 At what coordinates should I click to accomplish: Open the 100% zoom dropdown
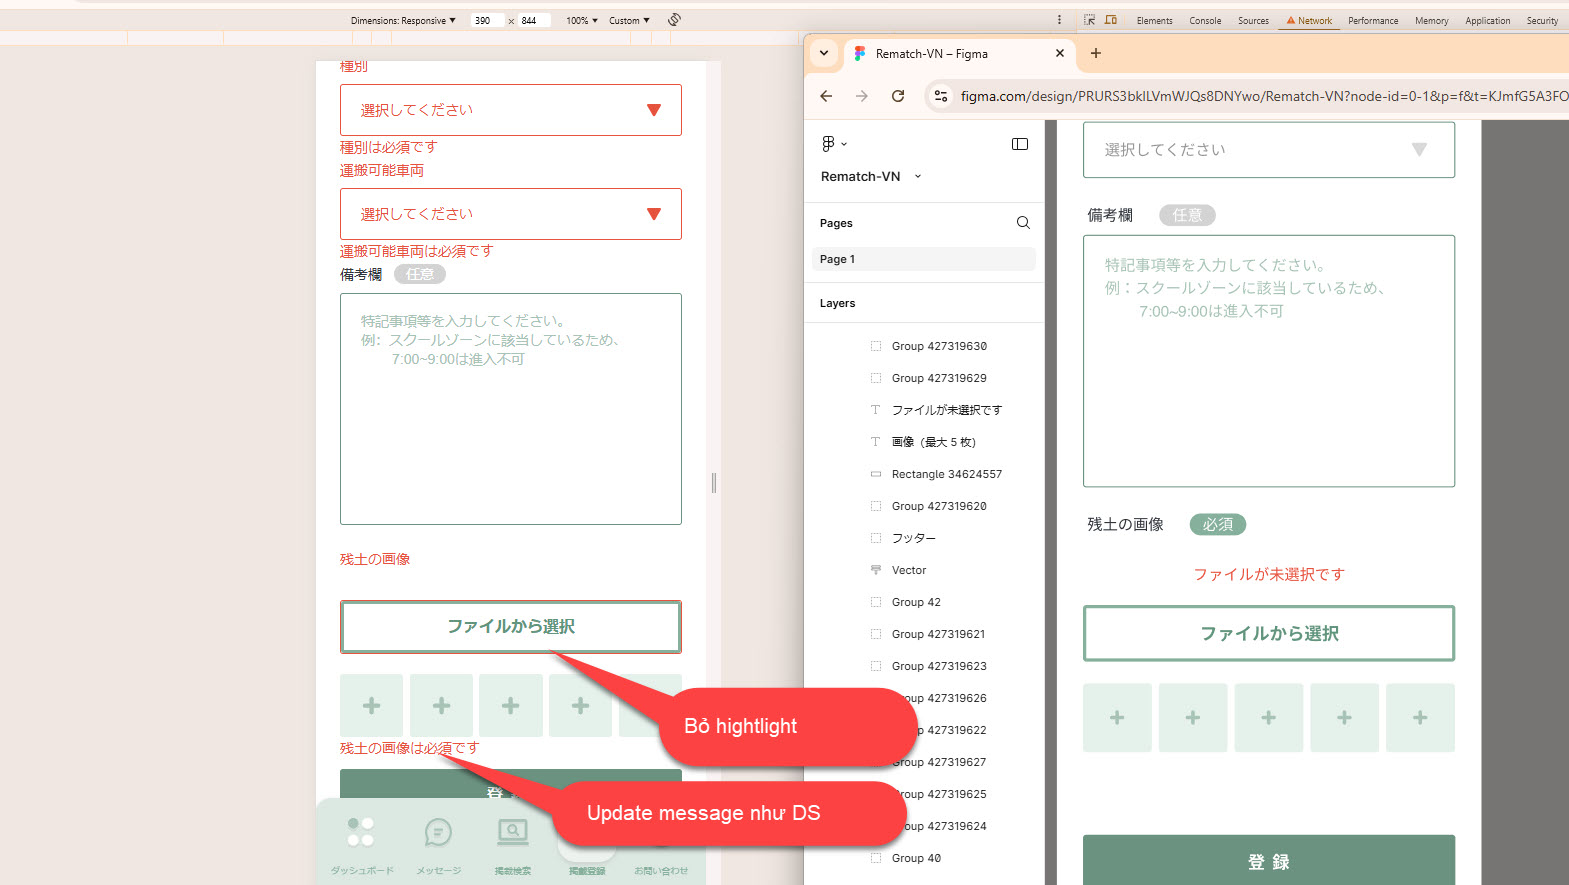click(582, 20)
